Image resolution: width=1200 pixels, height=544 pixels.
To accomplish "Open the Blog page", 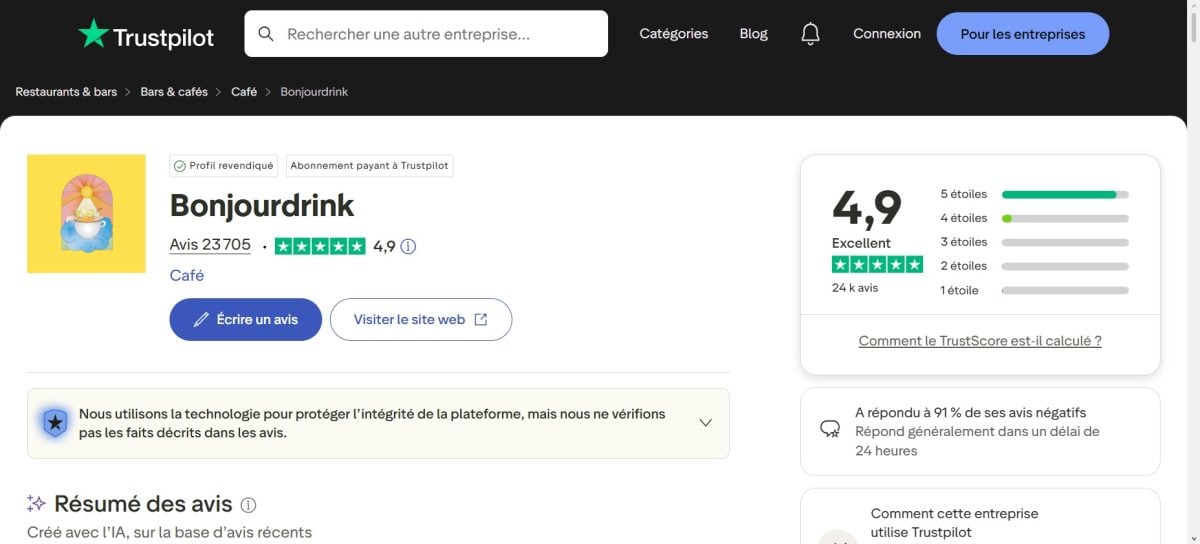I will [754, 34].
